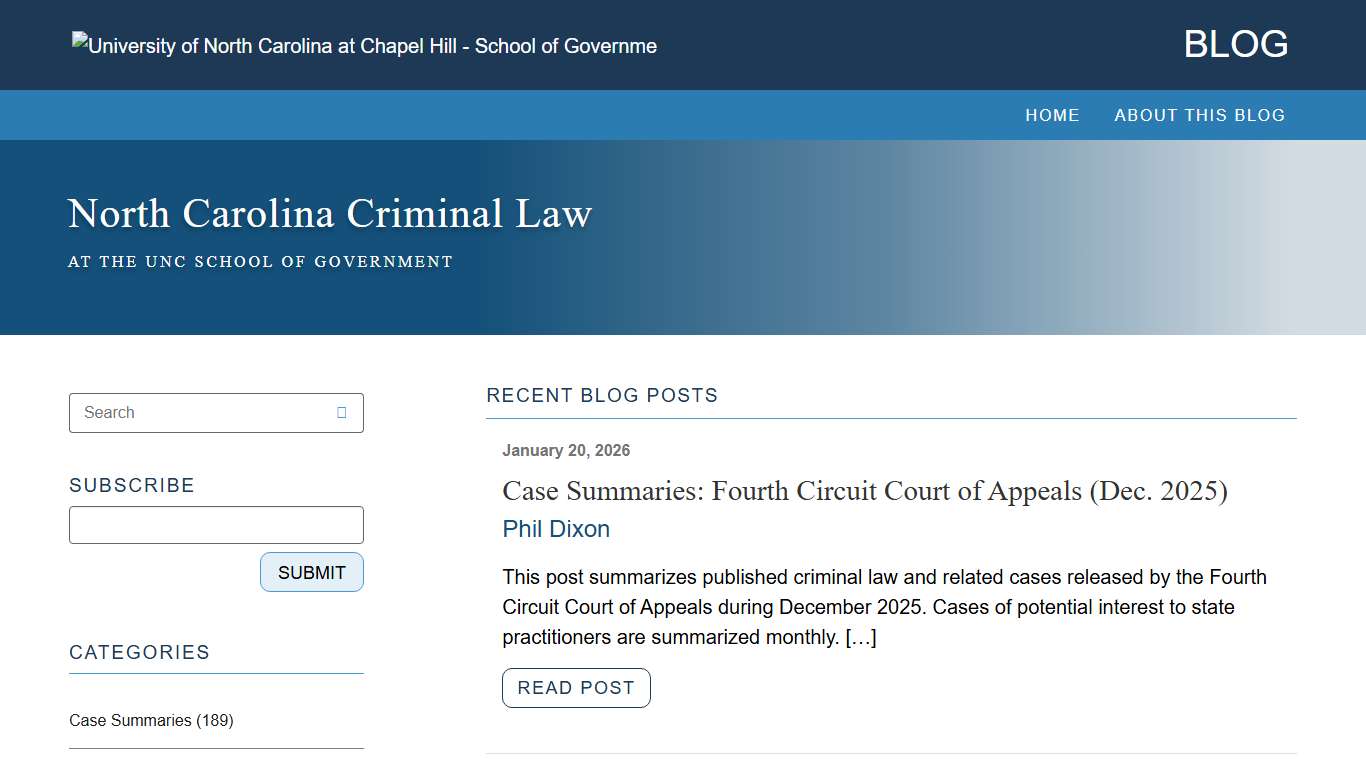This screenshot has height=768, width=1366.
Task: Click the BLOG header link
Action: (x=1235, y=43)
